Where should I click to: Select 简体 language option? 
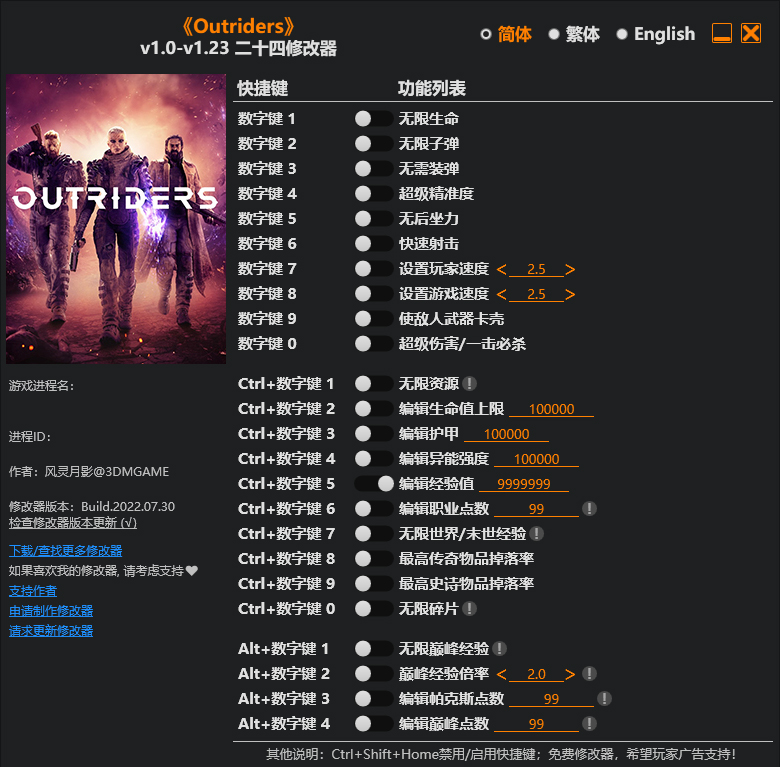point(506,34)
